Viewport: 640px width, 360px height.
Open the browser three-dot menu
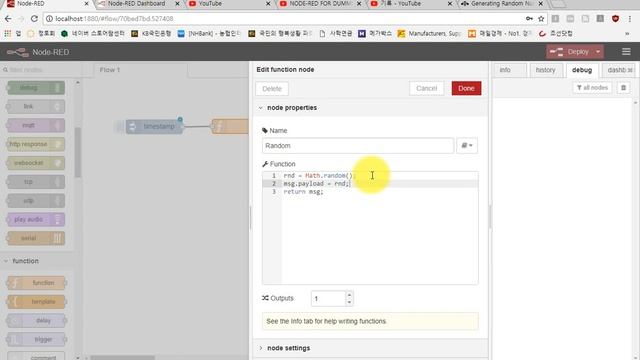(x=630, y=19)
